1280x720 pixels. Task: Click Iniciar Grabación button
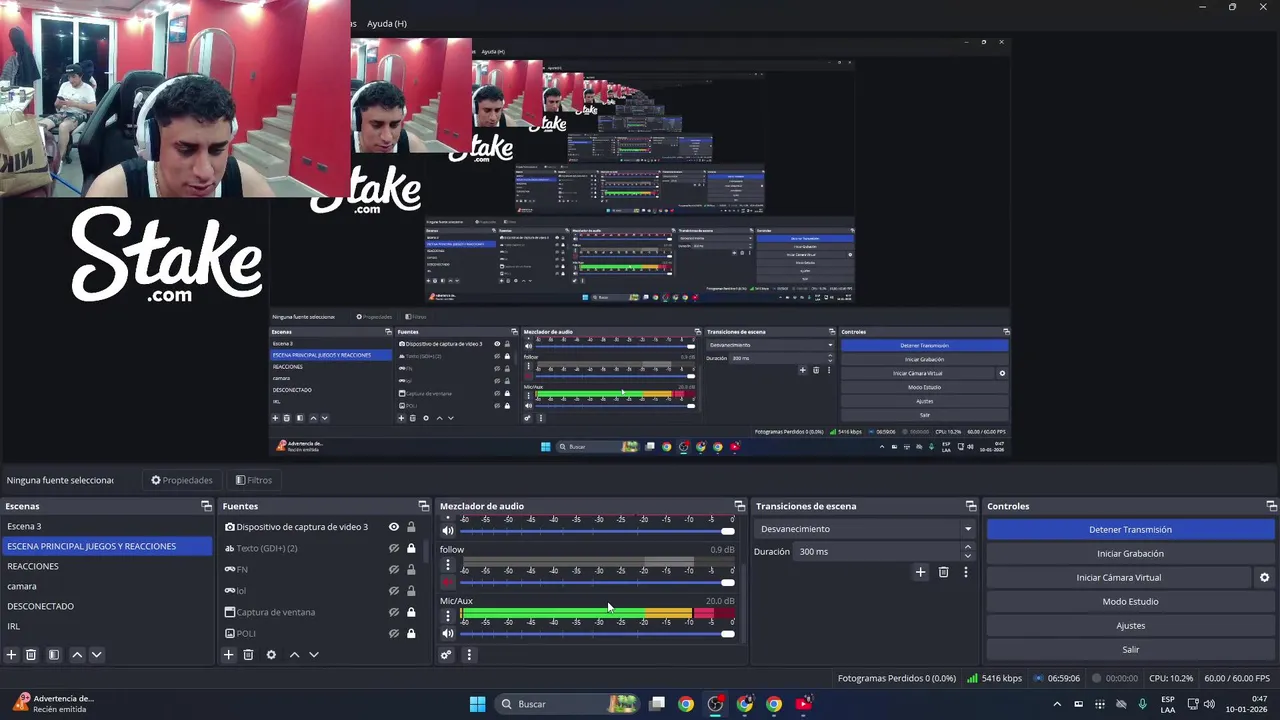1130,553
